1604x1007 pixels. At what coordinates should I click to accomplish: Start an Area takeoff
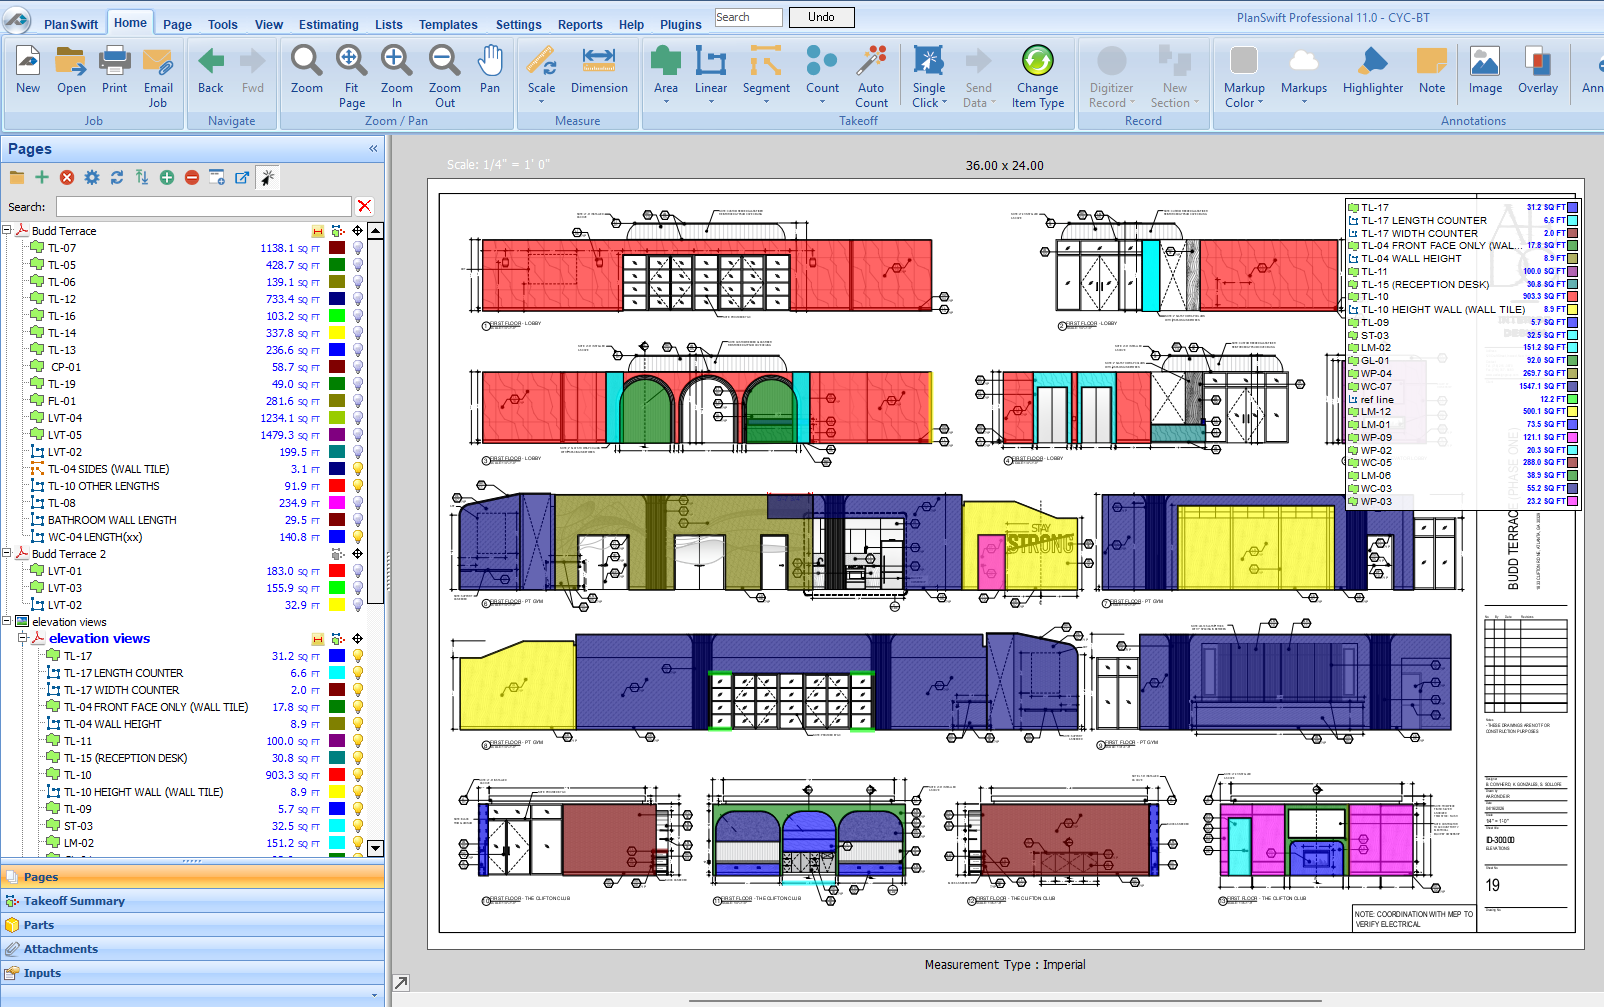tap(666, 62)
